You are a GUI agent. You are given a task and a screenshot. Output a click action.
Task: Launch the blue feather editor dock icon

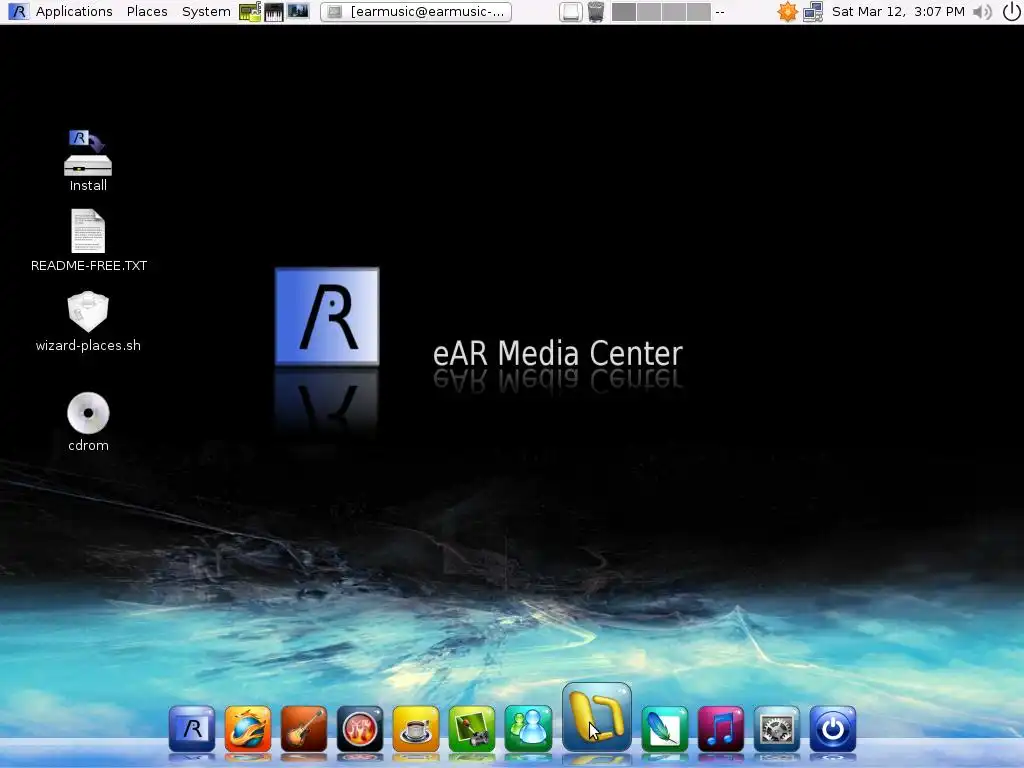[x=664, y=728]
